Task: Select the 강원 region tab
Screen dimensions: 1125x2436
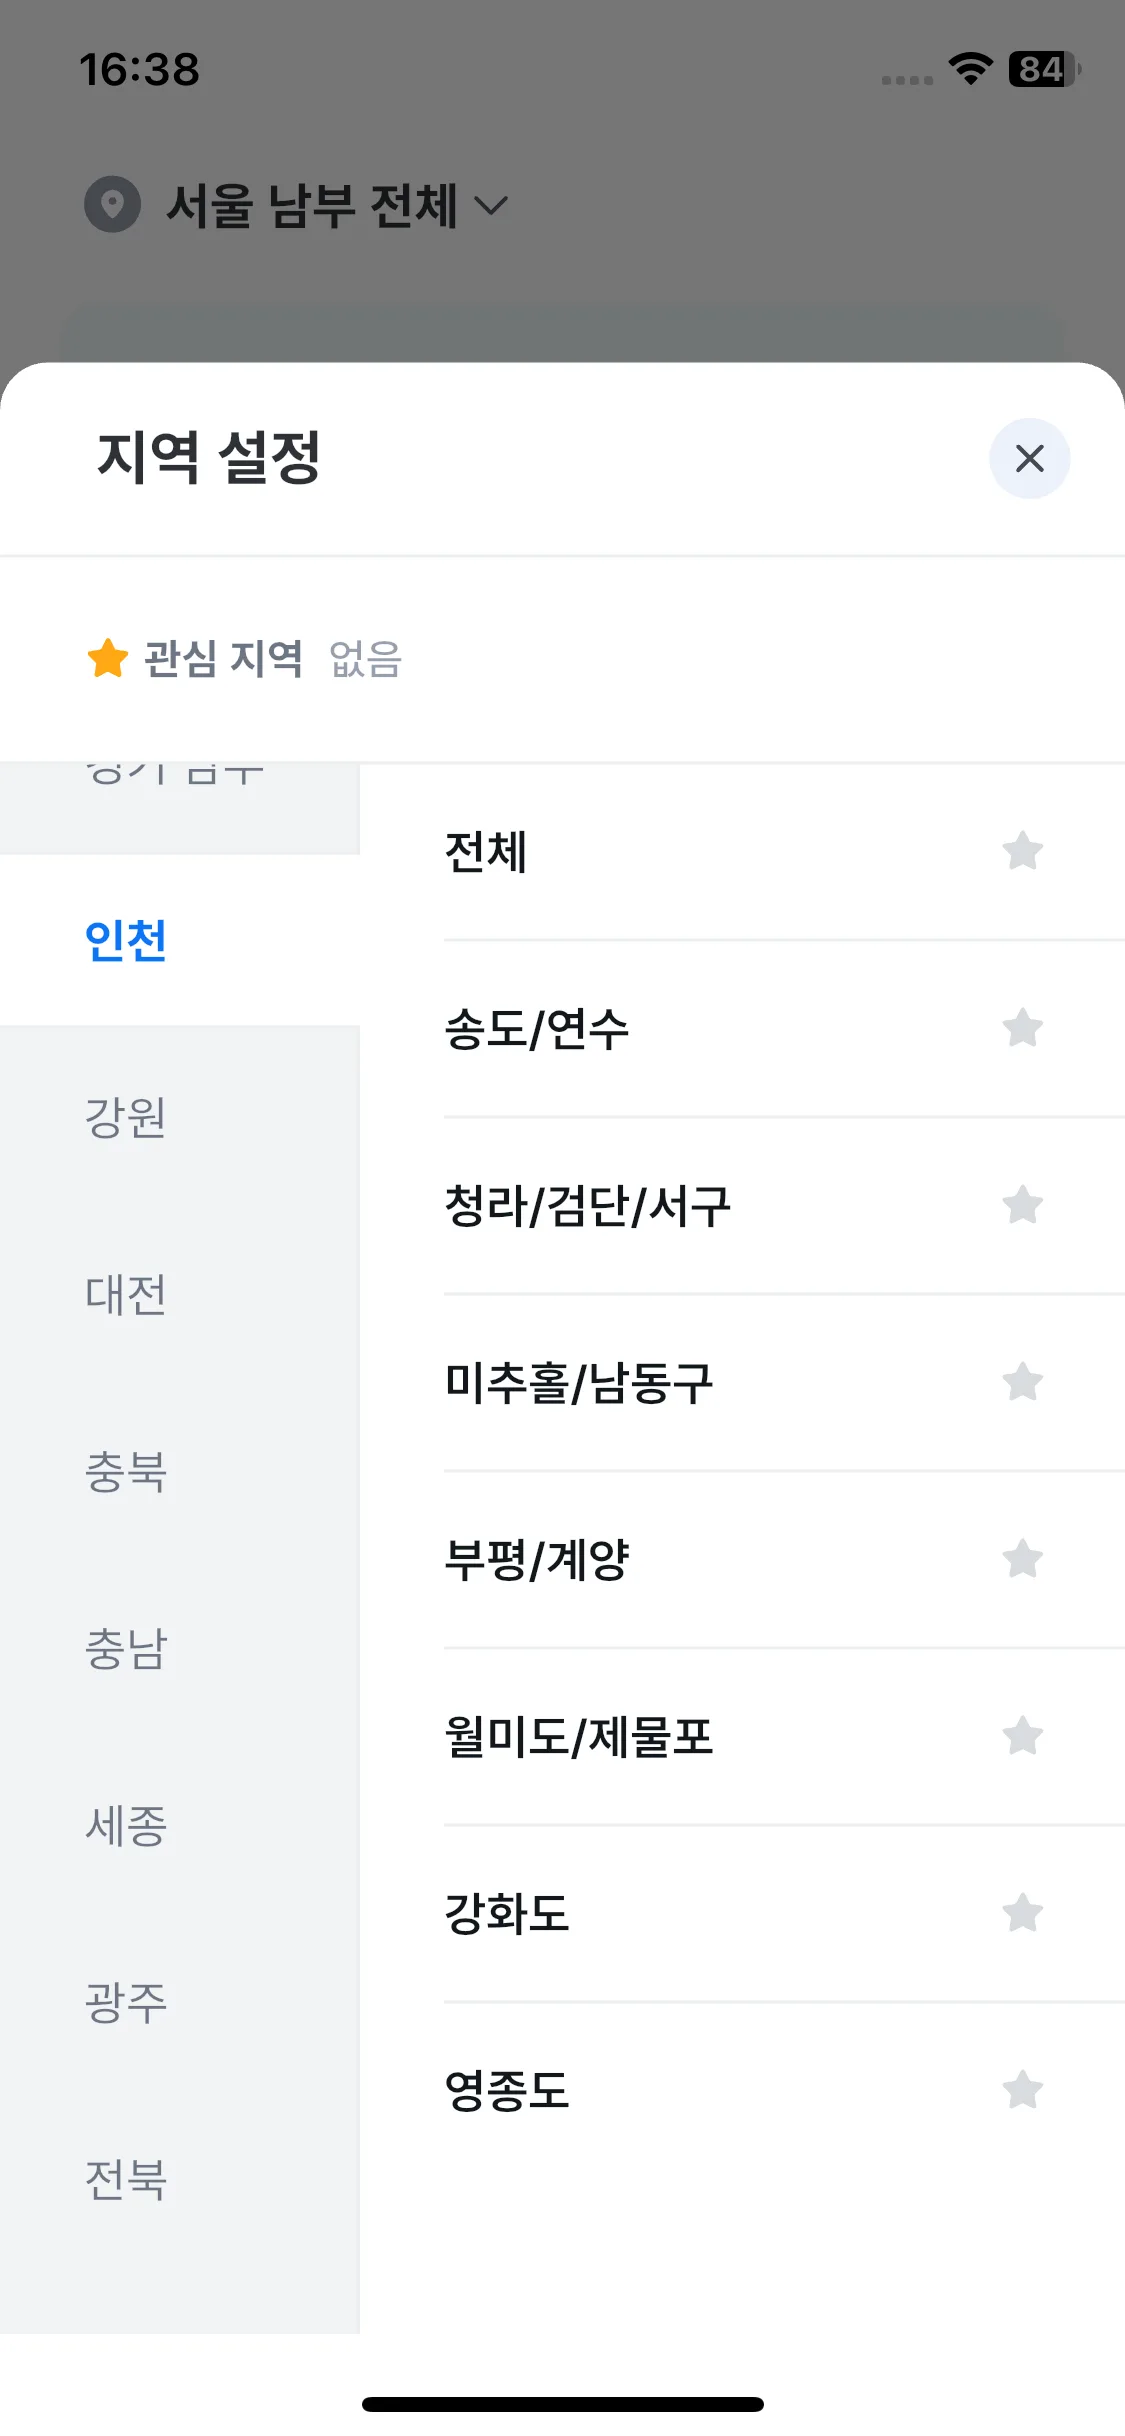Action: (x=180, y=1117)
